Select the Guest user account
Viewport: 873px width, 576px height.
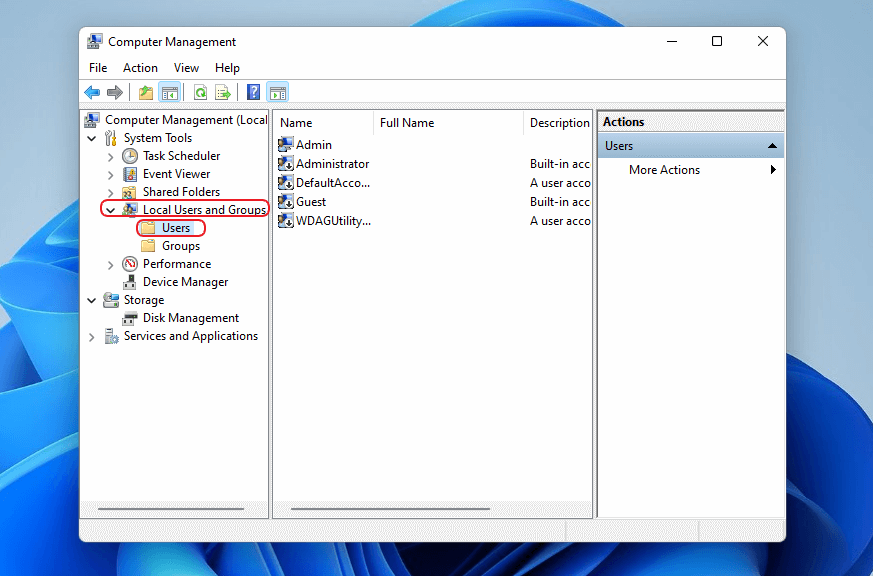point(310,202)
